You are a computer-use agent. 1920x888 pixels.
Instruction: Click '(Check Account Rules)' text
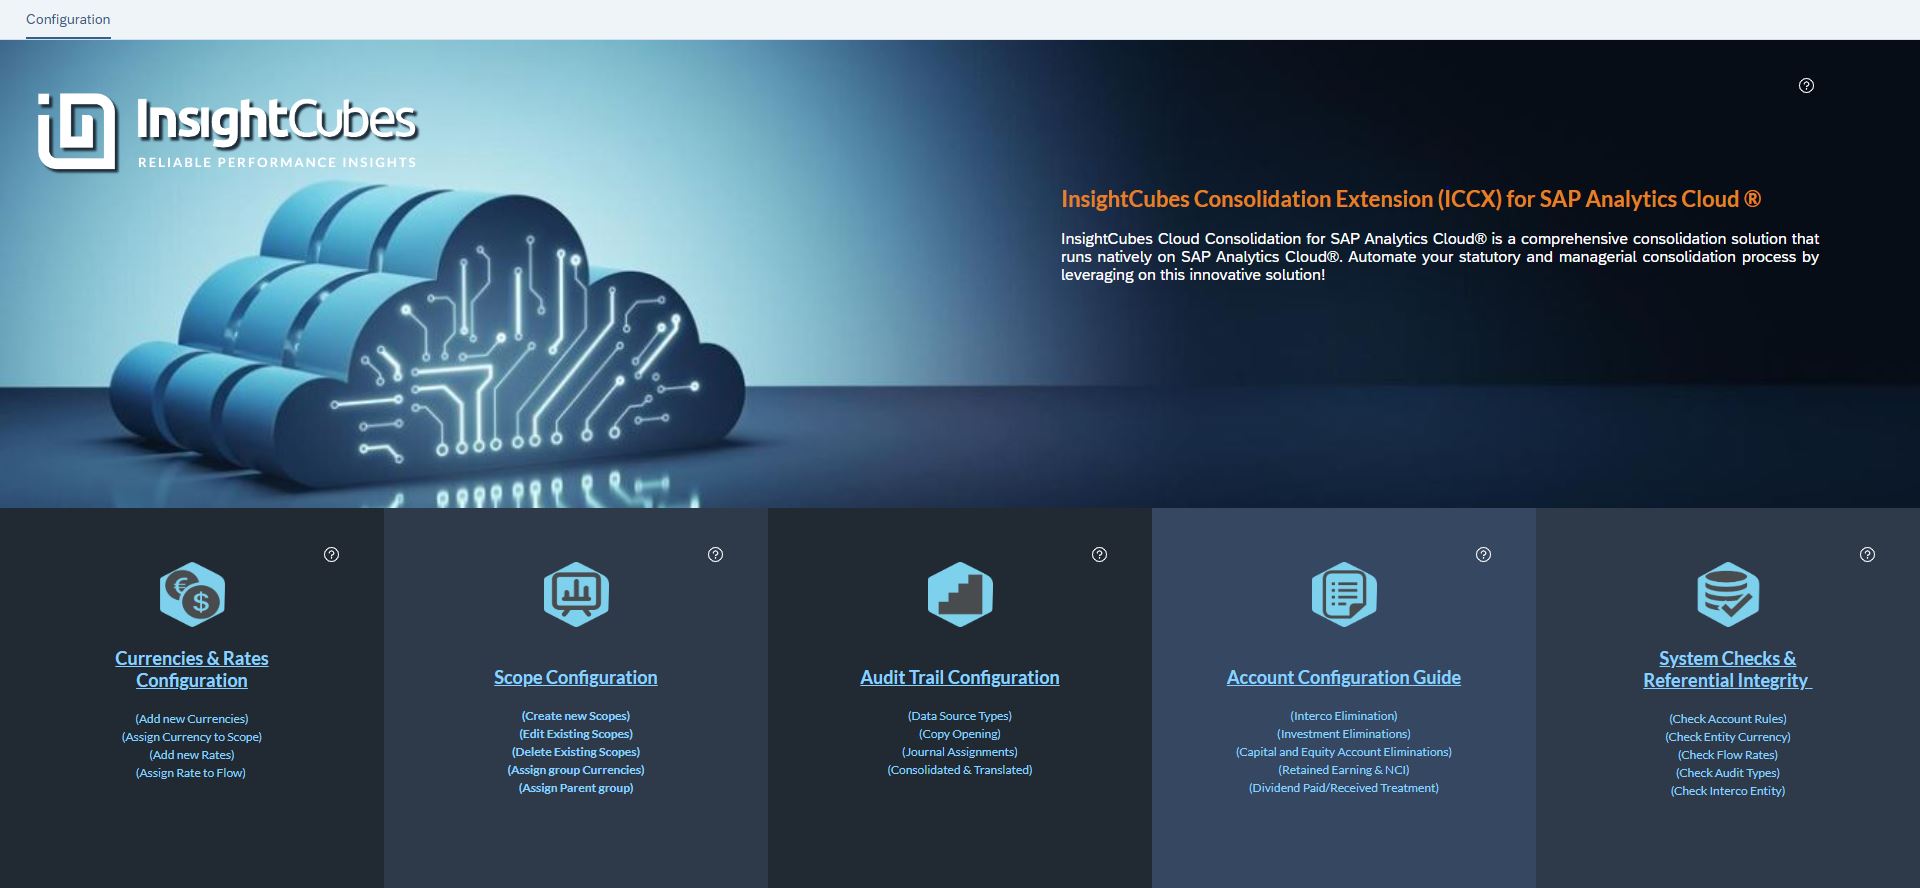point(1728,719)
